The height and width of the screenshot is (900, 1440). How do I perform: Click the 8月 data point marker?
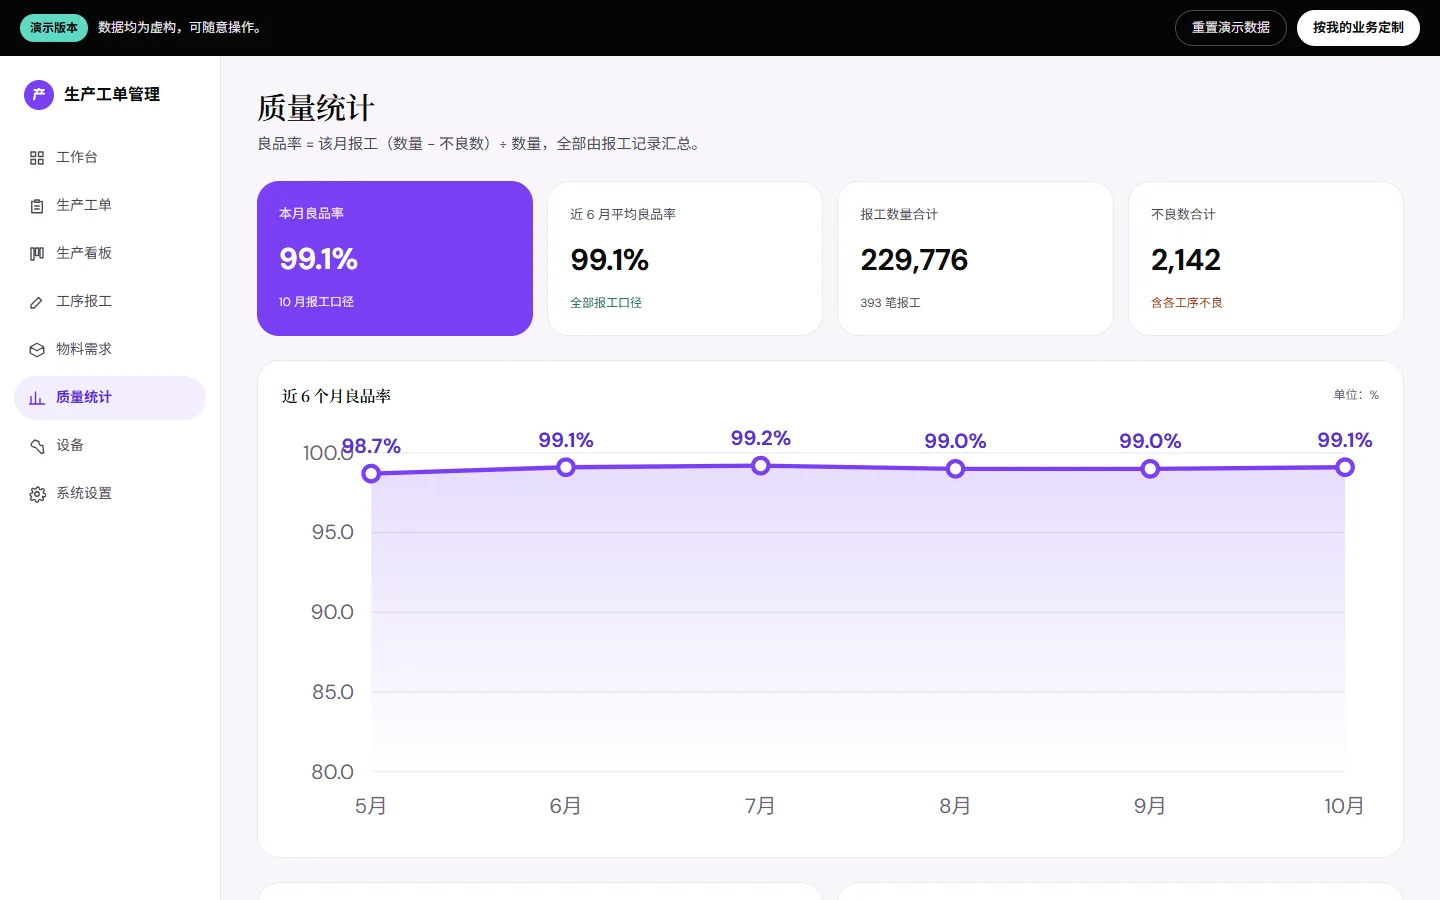(955, 468)
